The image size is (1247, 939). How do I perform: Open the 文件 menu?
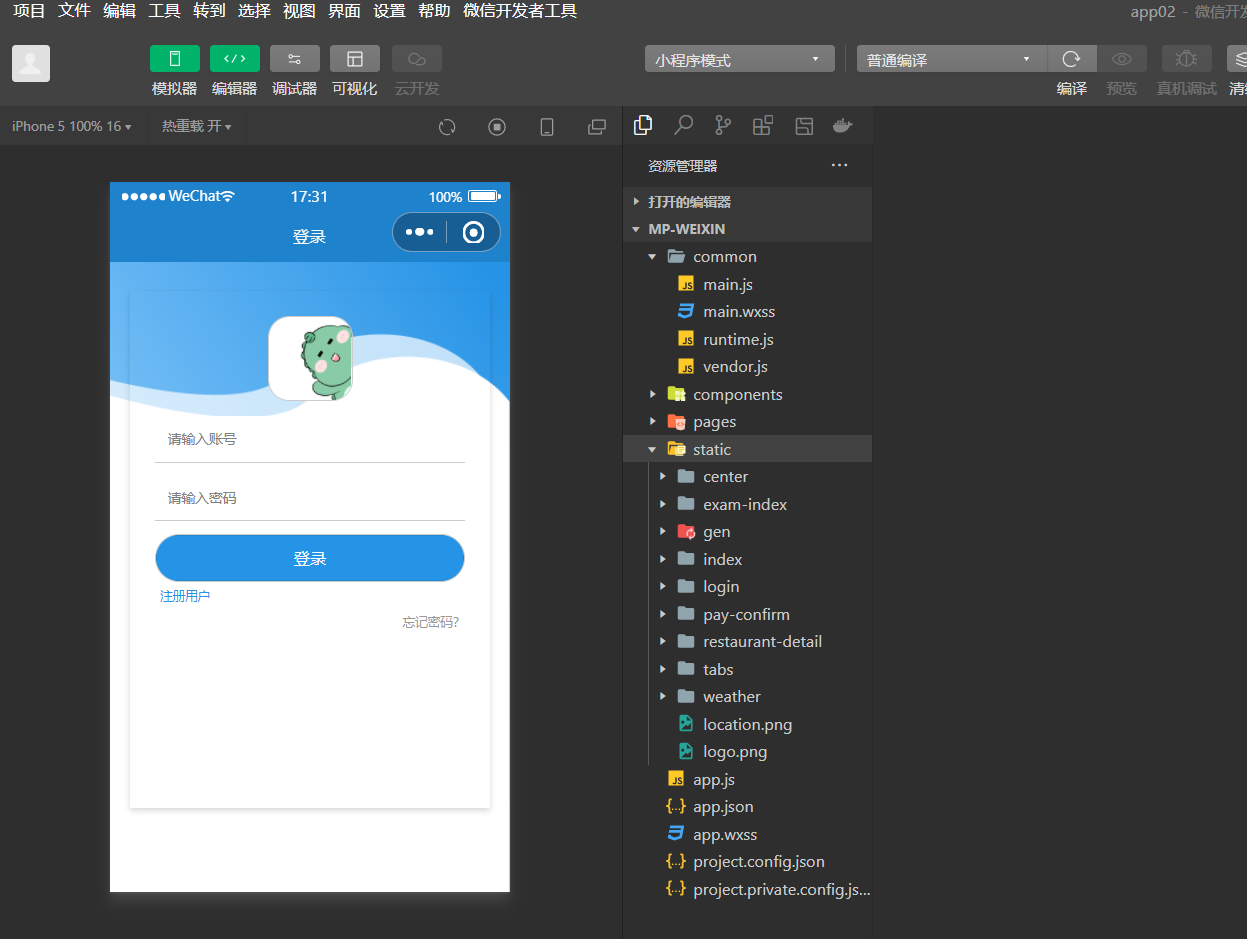74,11
